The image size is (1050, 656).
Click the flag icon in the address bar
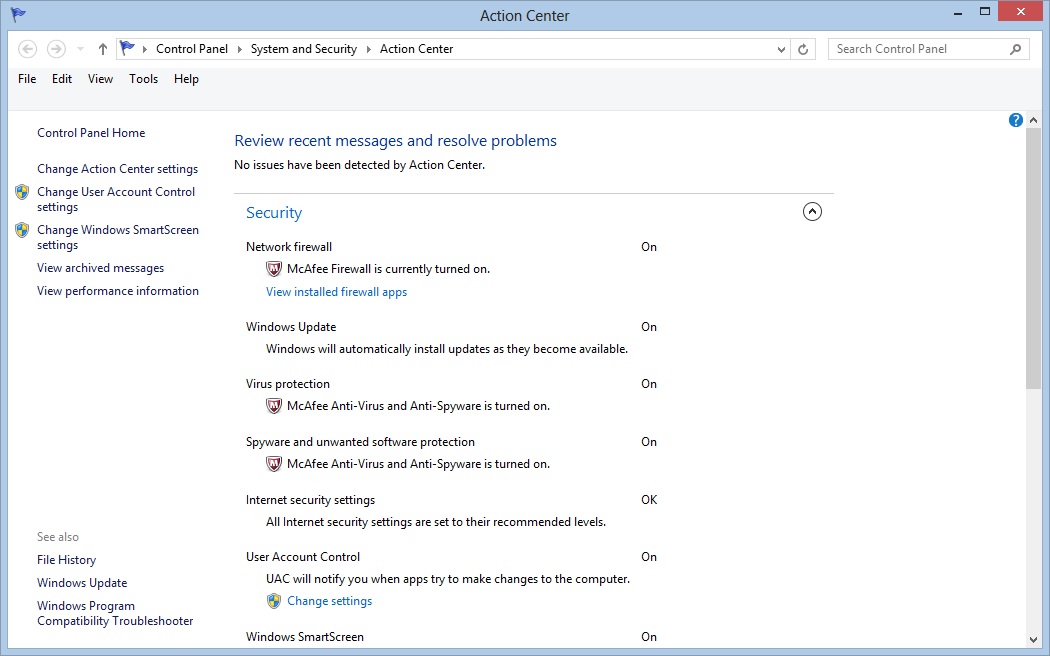click(x=127, y=48)
